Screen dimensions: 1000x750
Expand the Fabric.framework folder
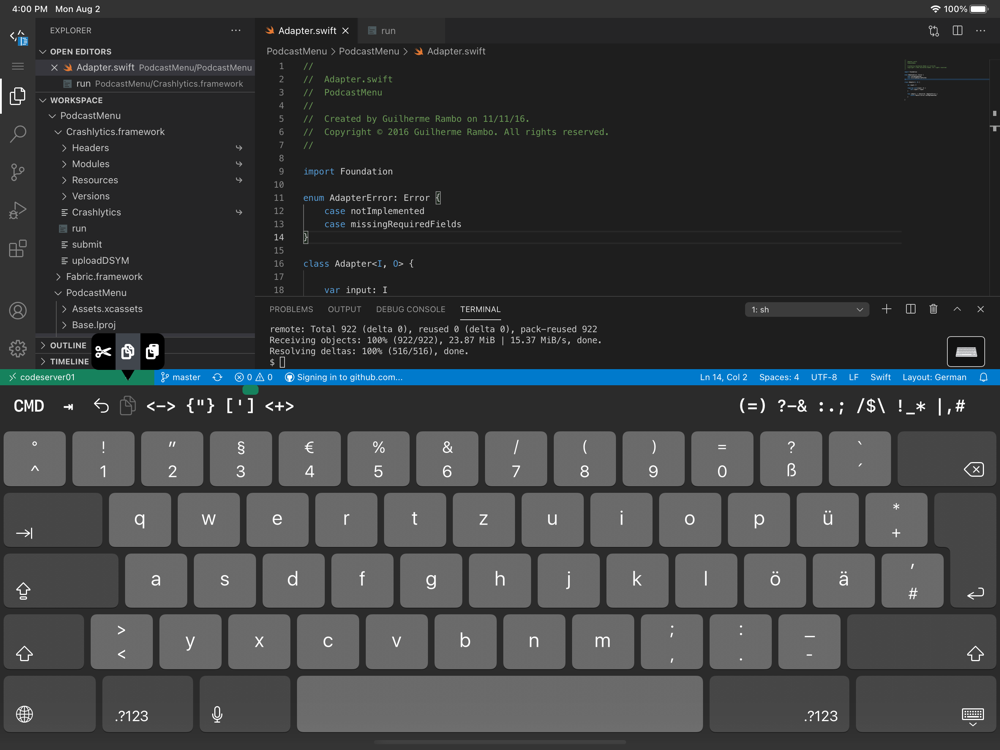145,277
